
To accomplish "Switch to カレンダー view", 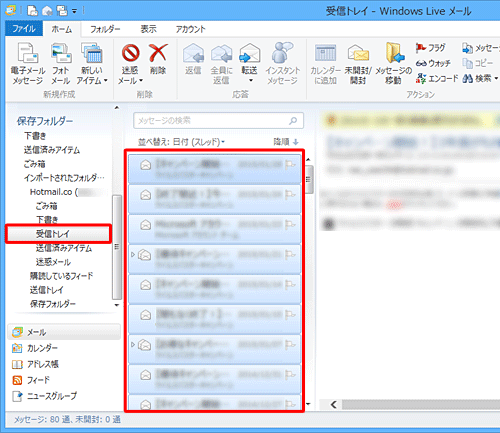I will 35,348.
